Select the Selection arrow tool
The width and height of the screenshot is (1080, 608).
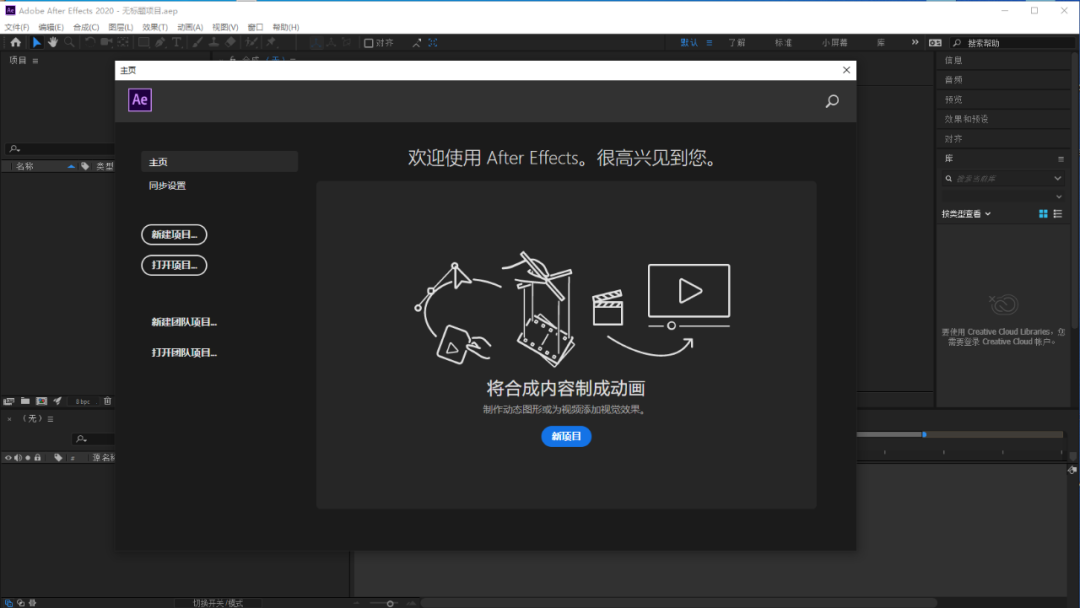tap(37, 43)
